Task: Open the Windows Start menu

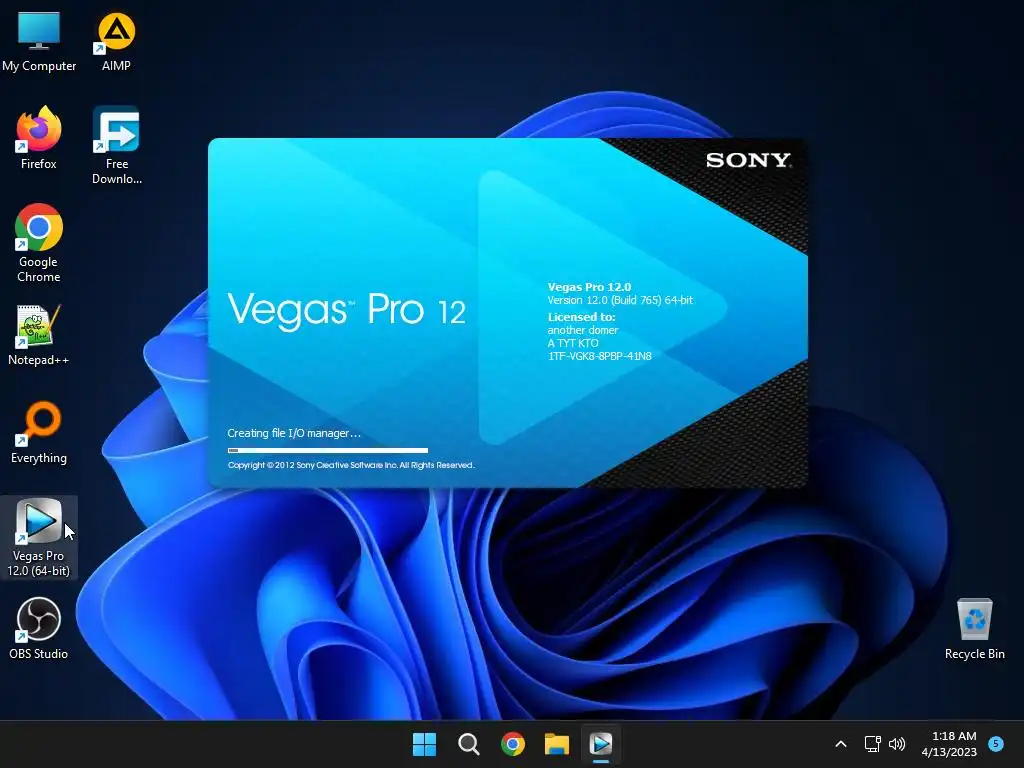Action: click(424, 744)
